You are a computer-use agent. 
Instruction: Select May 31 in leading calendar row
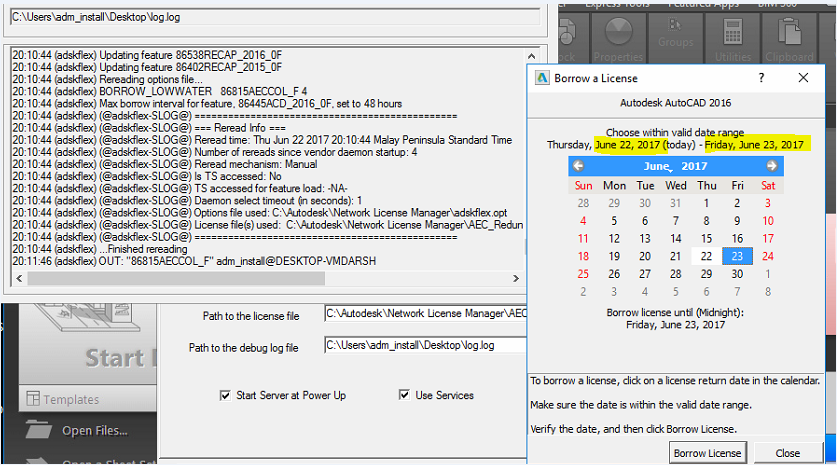(x=676, y=203)
